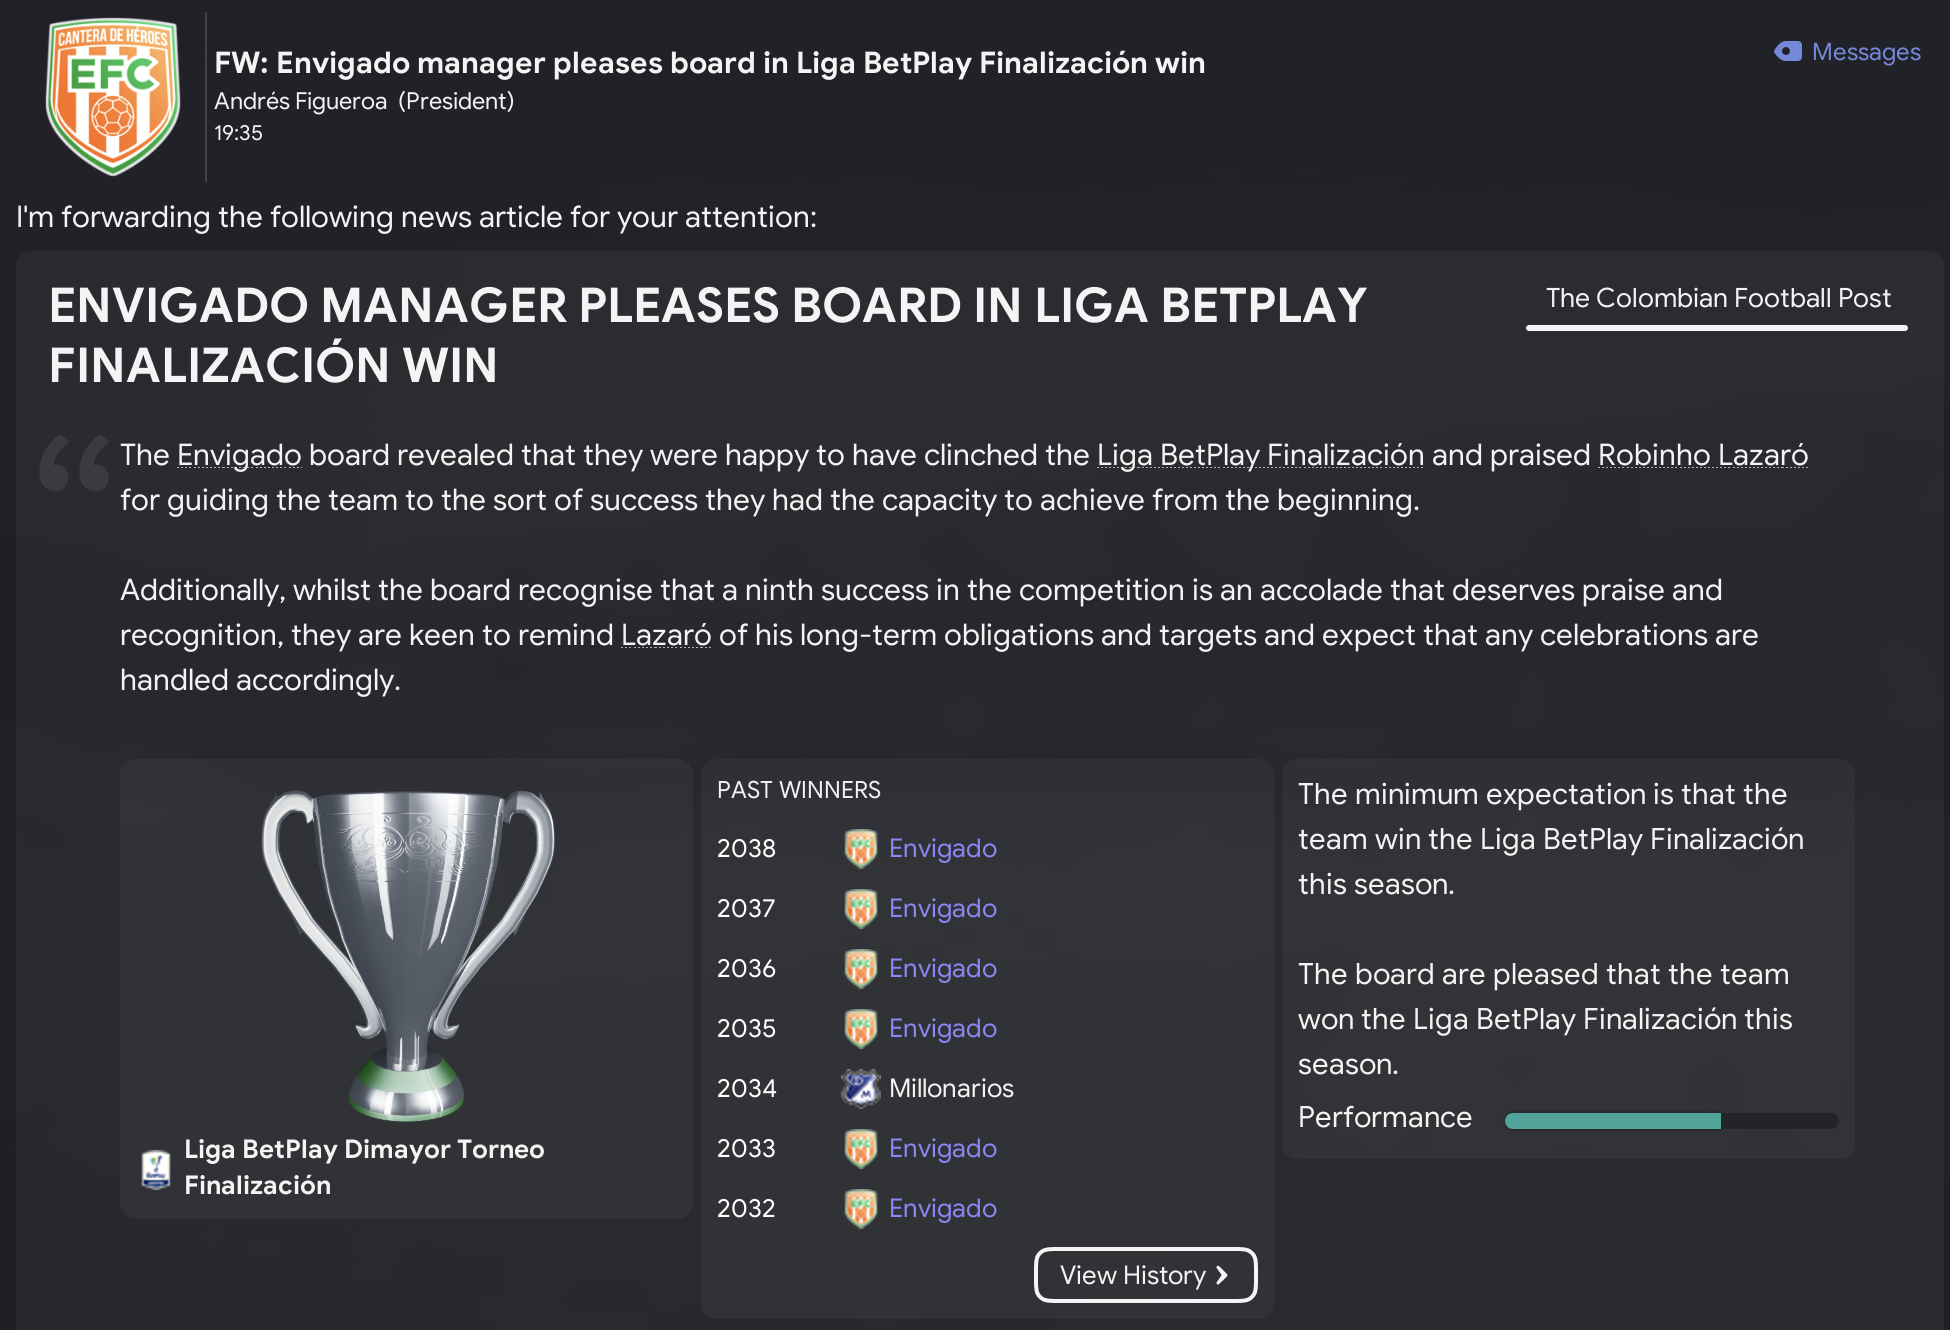
Task: Click the Performance progress bar
Action: click(x=1671, y=1121)
